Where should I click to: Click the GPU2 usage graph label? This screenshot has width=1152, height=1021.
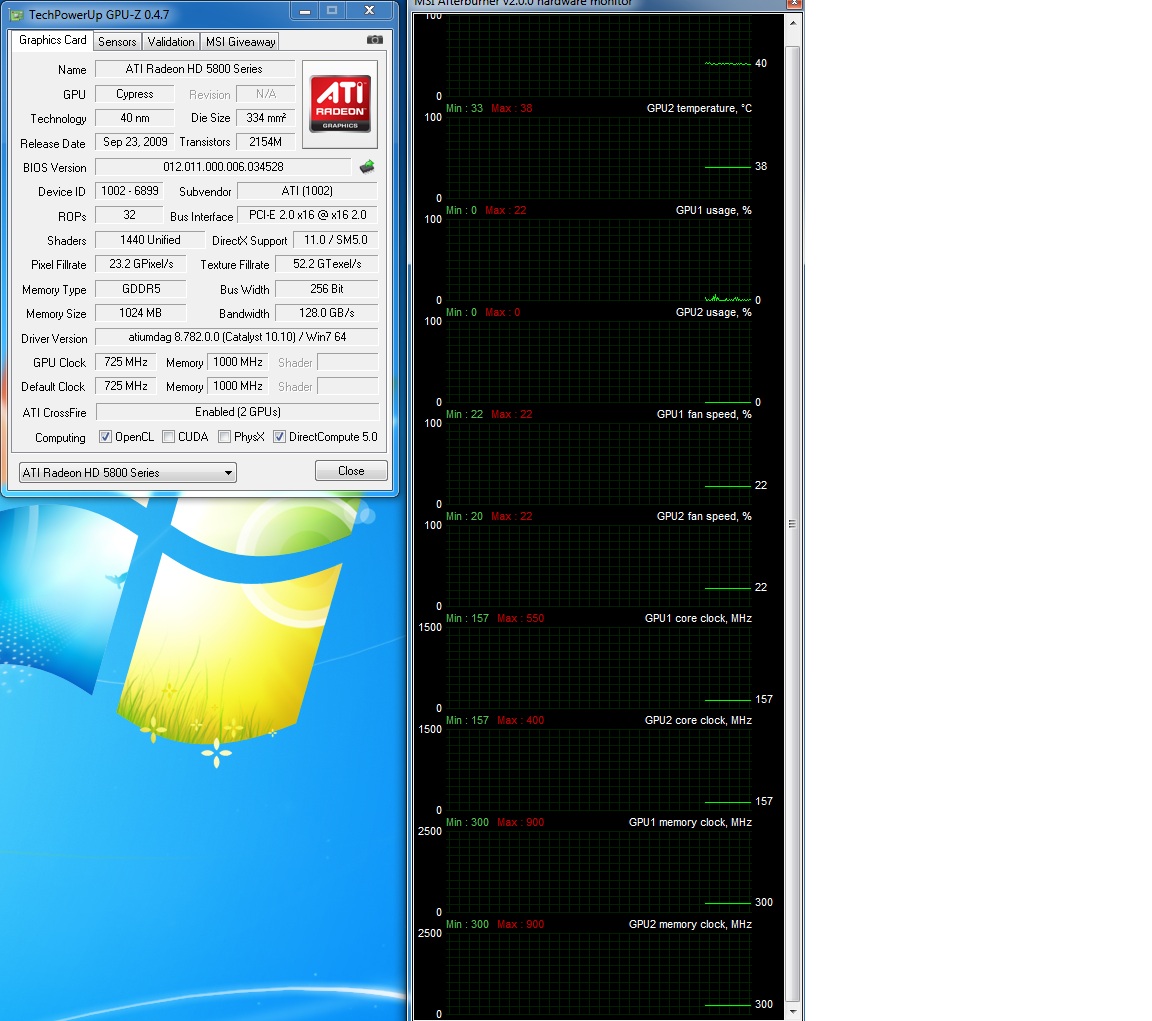click(713, 312)
